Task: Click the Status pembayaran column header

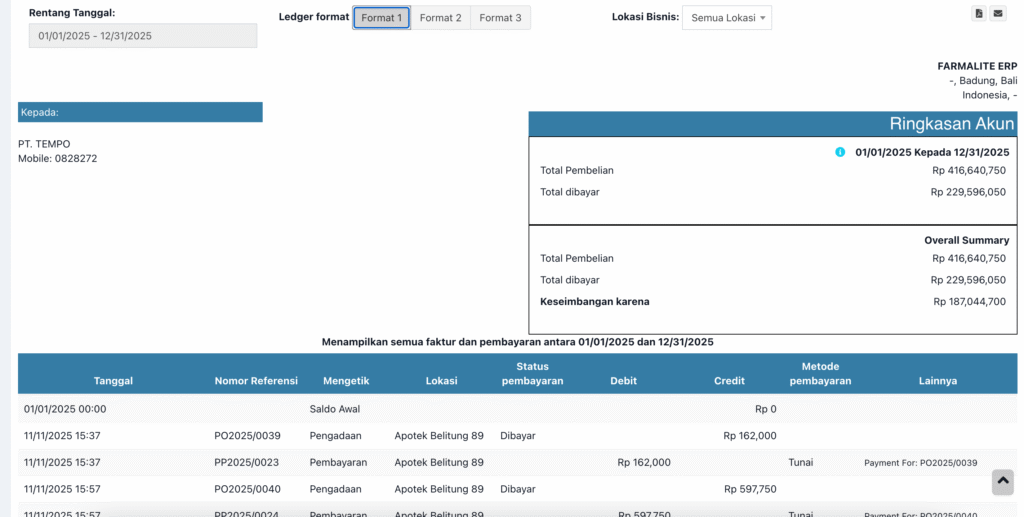Action: [532, 373]
